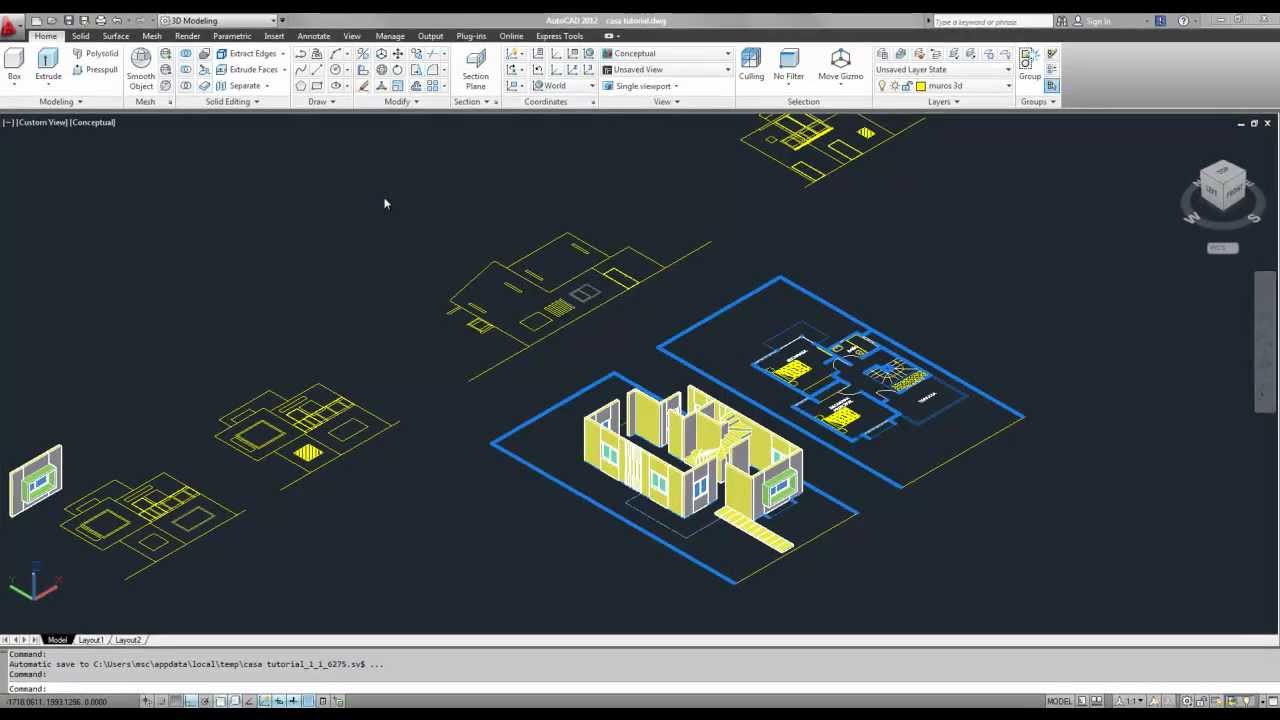Click the Undo arrow in quick access toolbar
The image size is (1280, 720).
coord(117,21)
